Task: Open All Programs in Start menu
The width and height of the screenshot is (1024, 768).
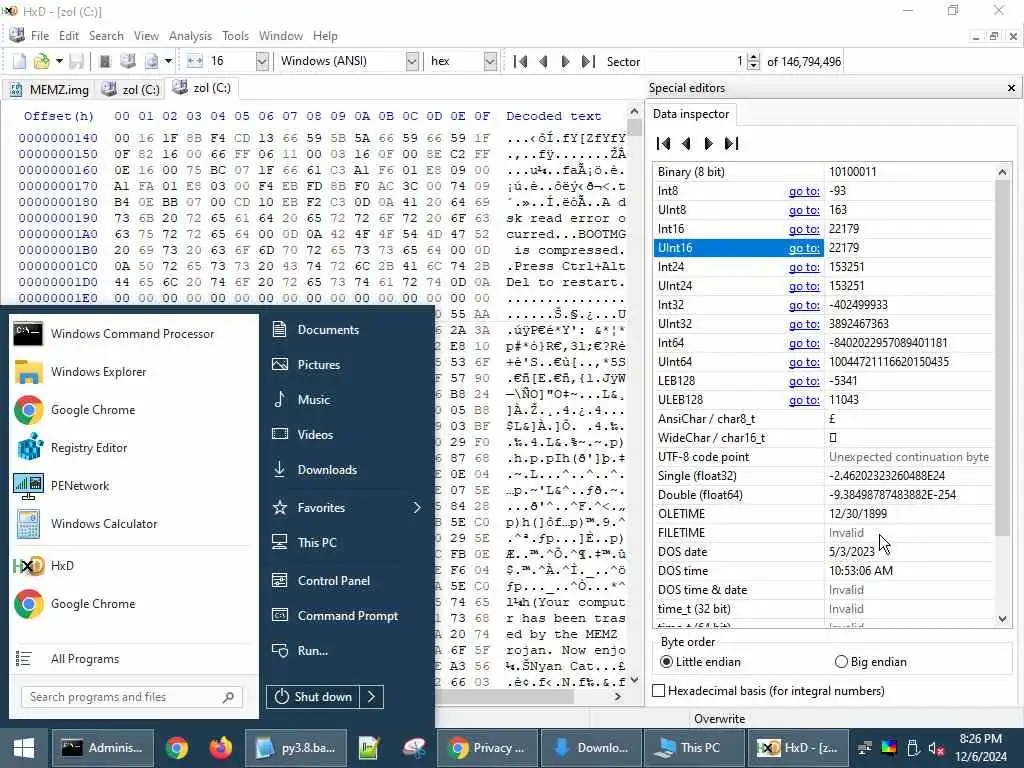Action: click(85, 659)
